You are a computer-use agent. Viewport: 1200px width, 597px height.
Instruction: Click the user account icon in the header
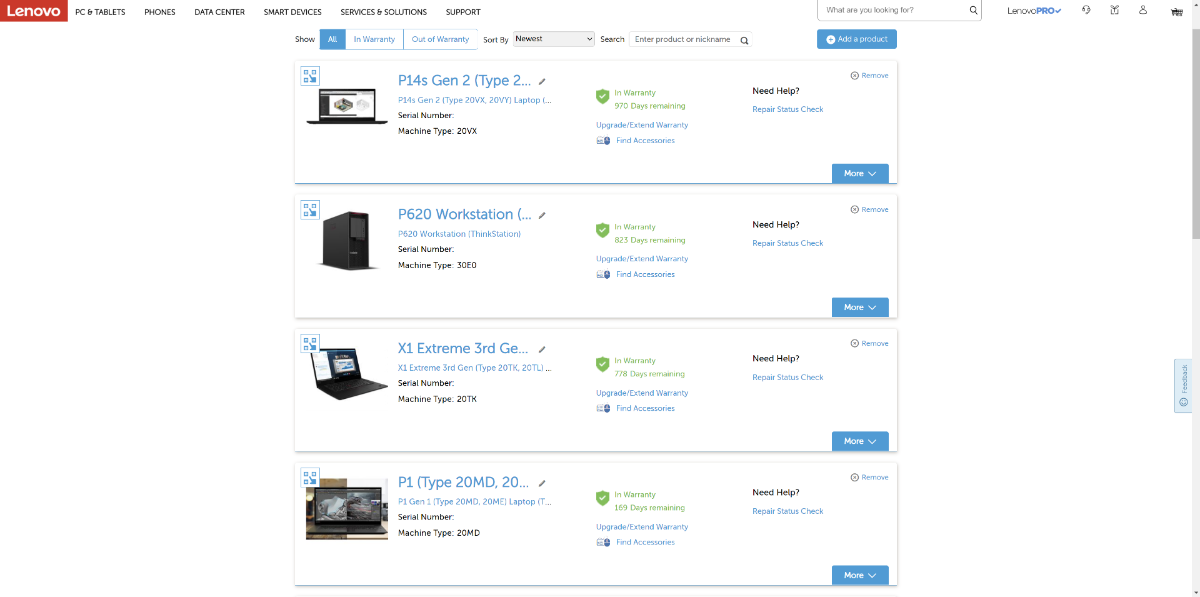point(1143,11)
